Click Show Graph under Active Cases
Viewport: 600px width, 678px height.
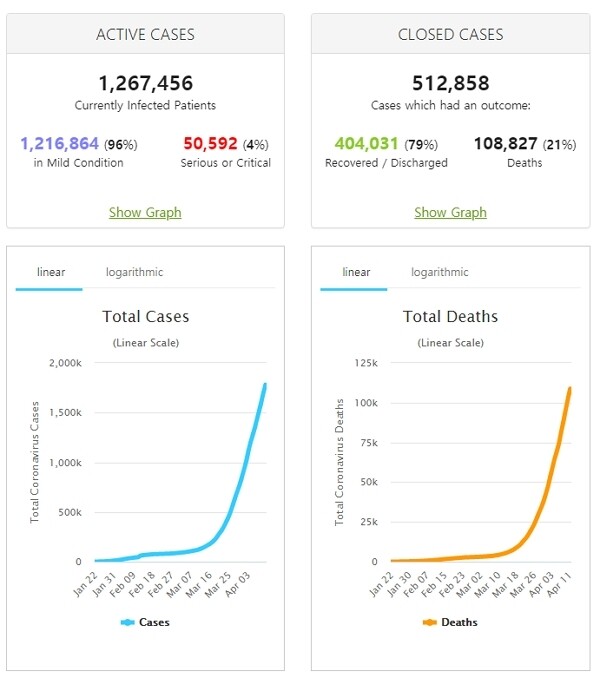pyautogui.click(x=145, y=212)
